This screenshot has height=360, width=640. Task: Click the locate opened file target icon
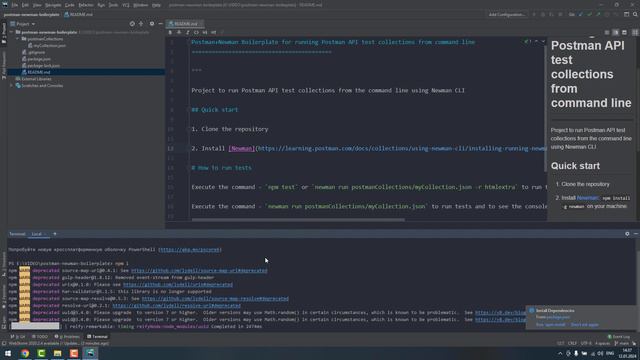pos(132,24)
